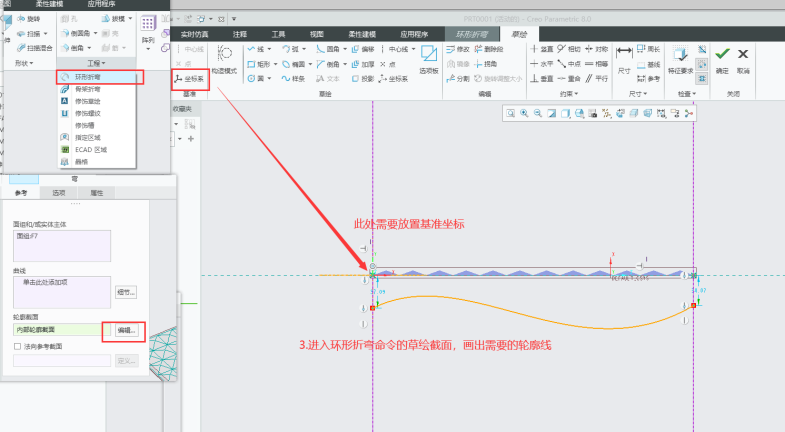Click the 细节... button beside the 曲线 box
This screenshot has width=785, height=432.
tap(127, 292)
